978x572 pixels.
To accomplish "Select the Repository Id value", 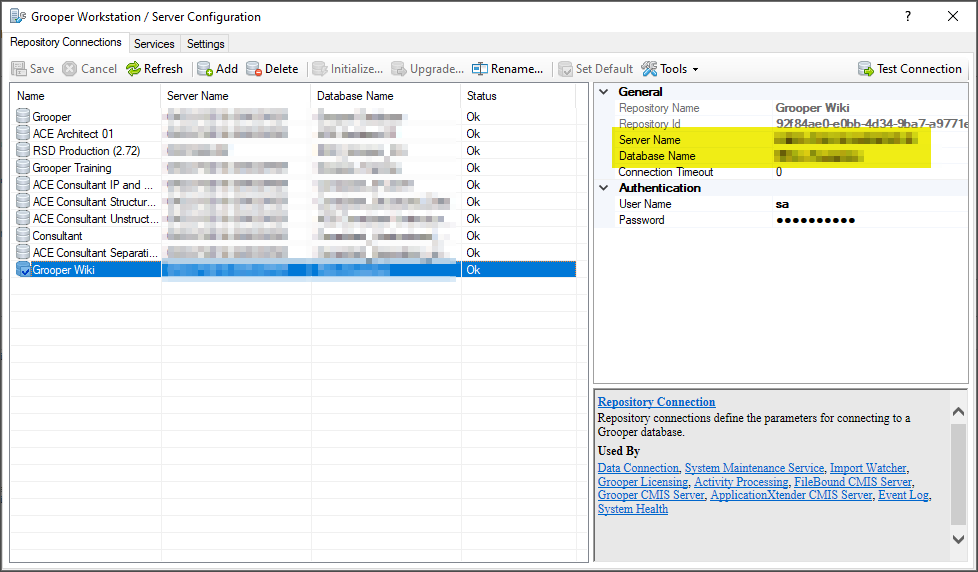I will click(x=872, y=124).
